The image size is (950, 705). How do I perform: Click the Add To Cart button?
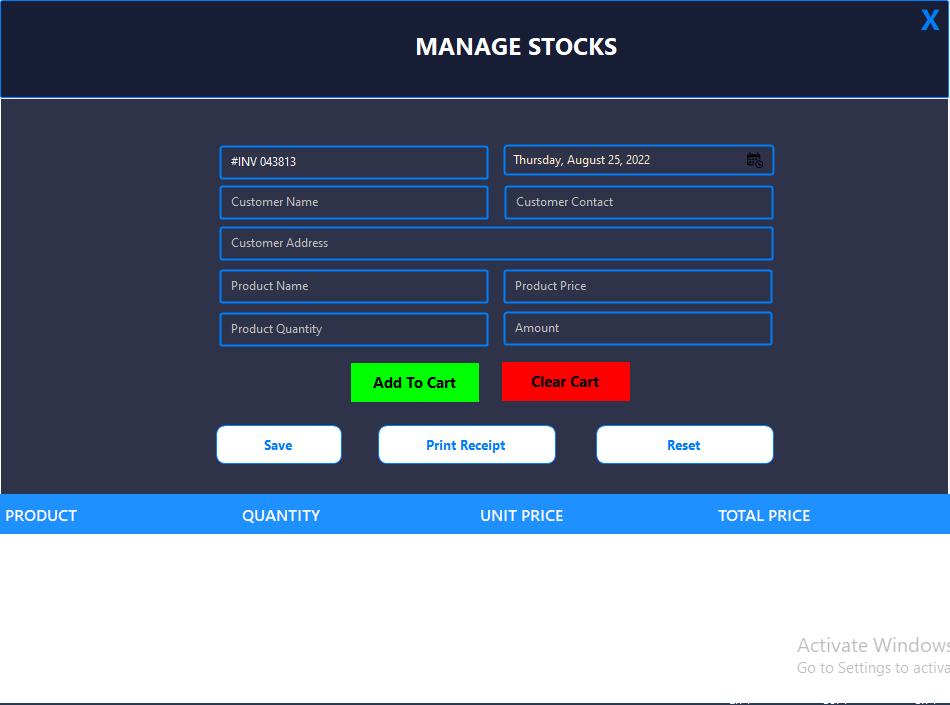pos(415,382)
